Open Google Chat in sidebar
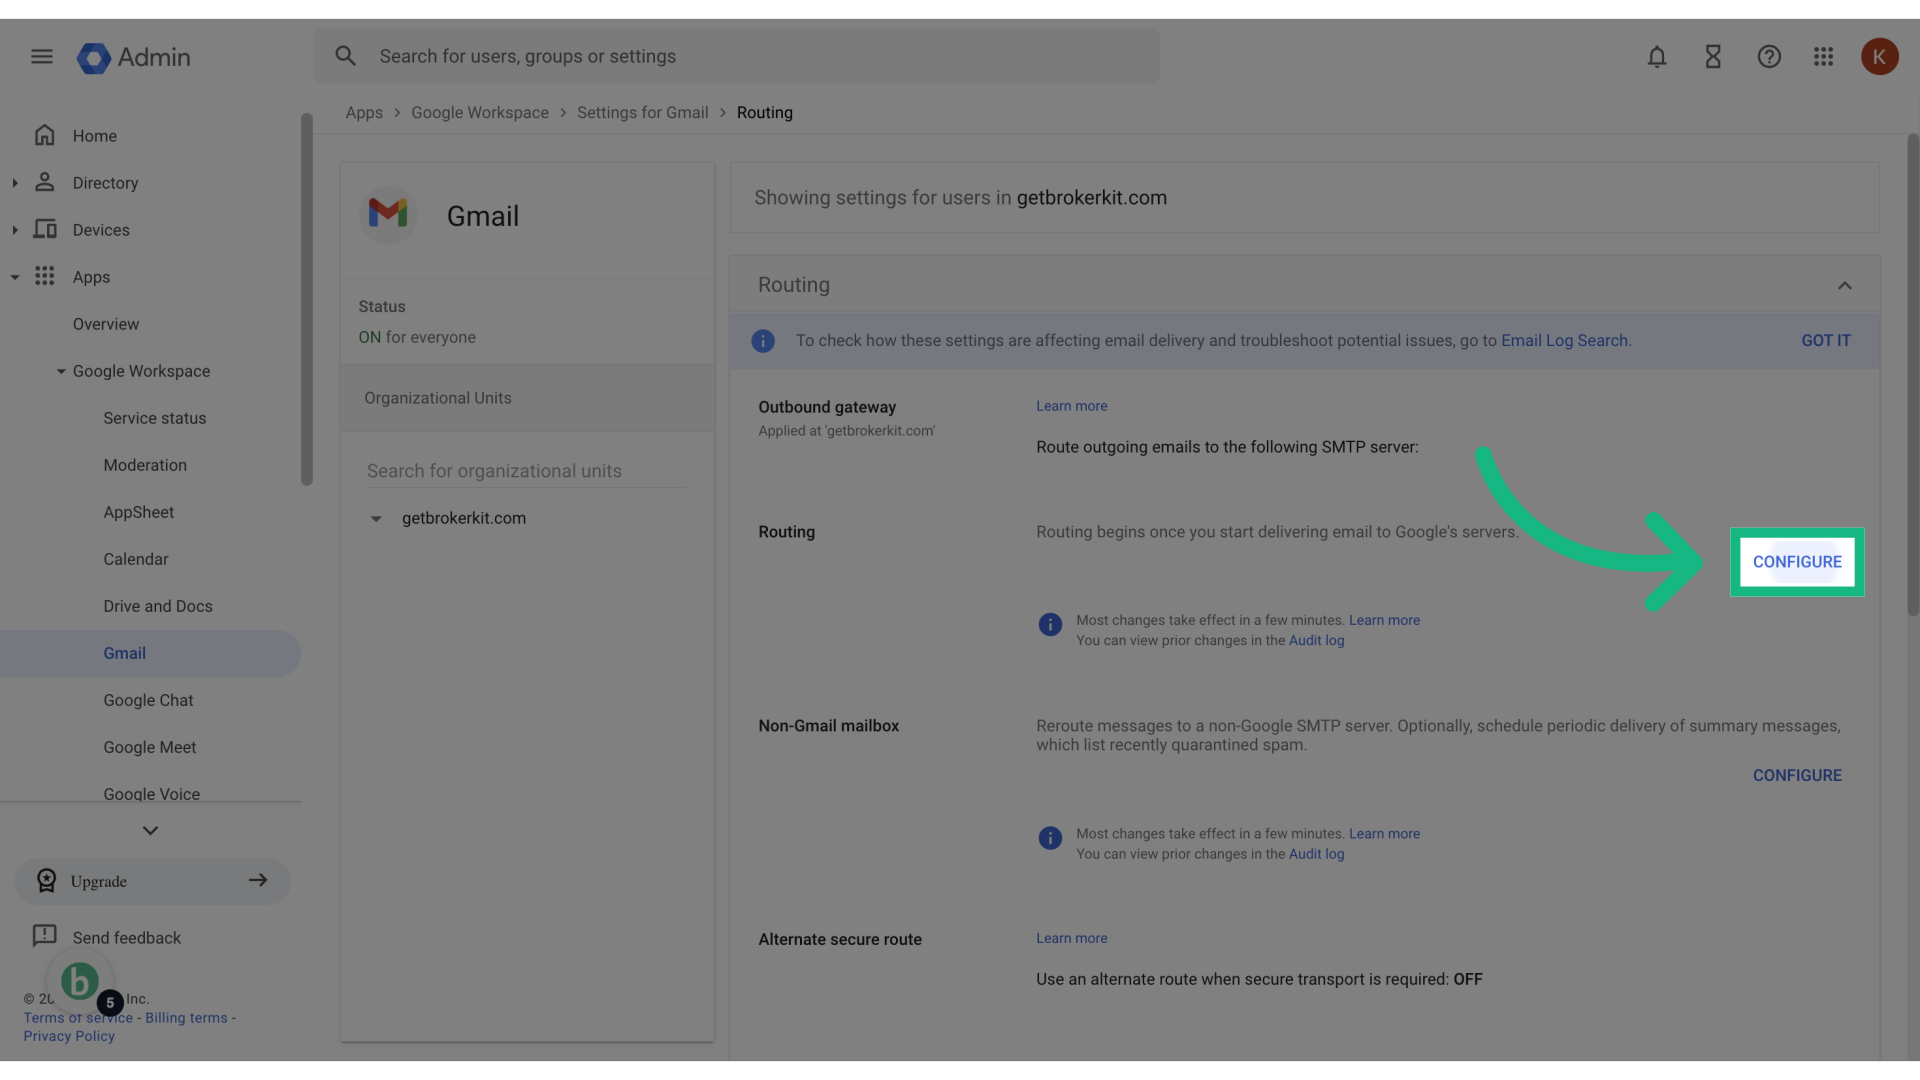The image size is (1920, 1080). [149, 700]
